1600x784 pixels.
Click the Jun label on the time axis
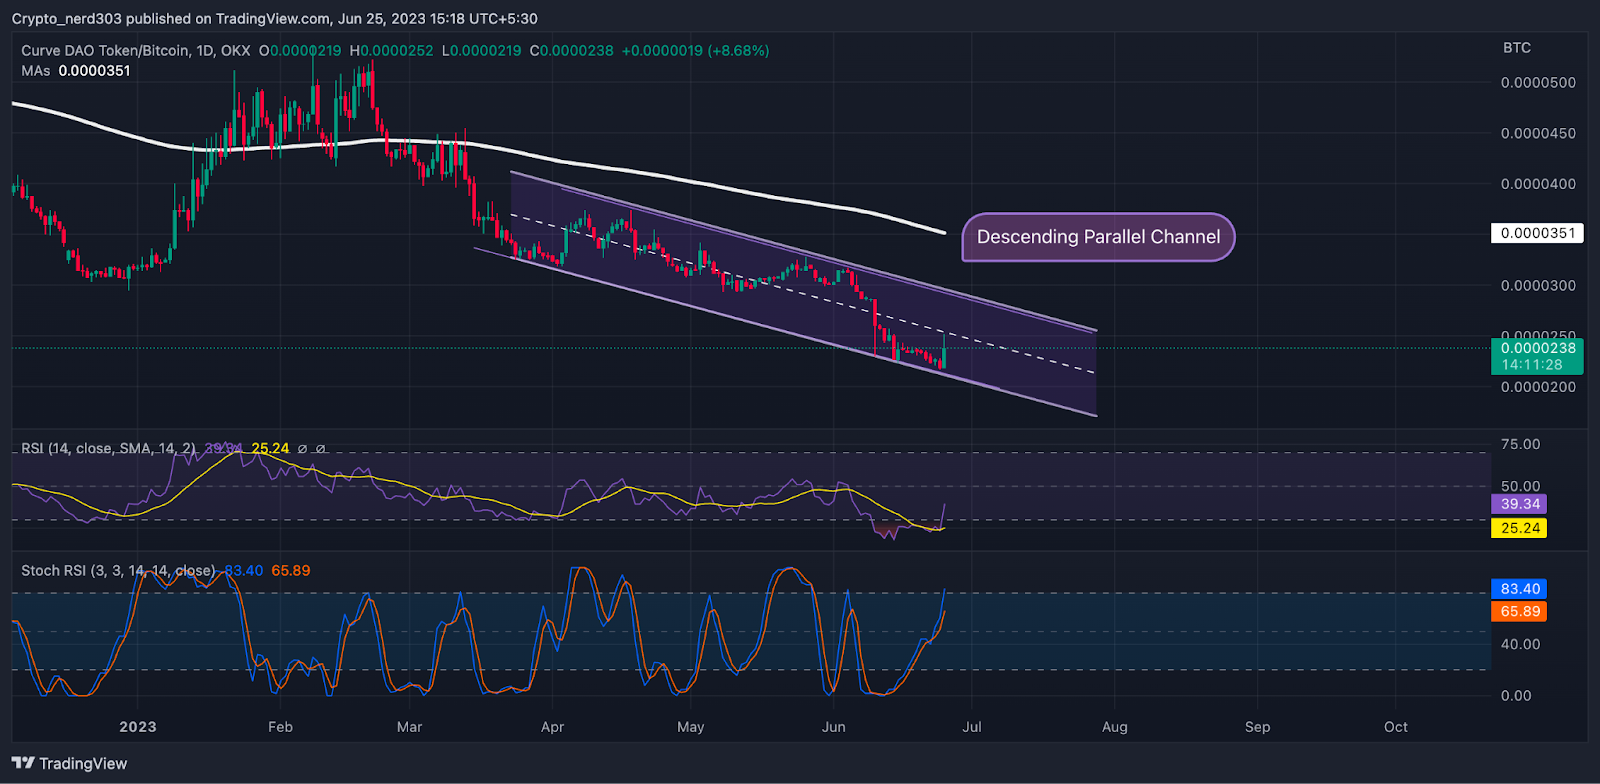[833, 727]
